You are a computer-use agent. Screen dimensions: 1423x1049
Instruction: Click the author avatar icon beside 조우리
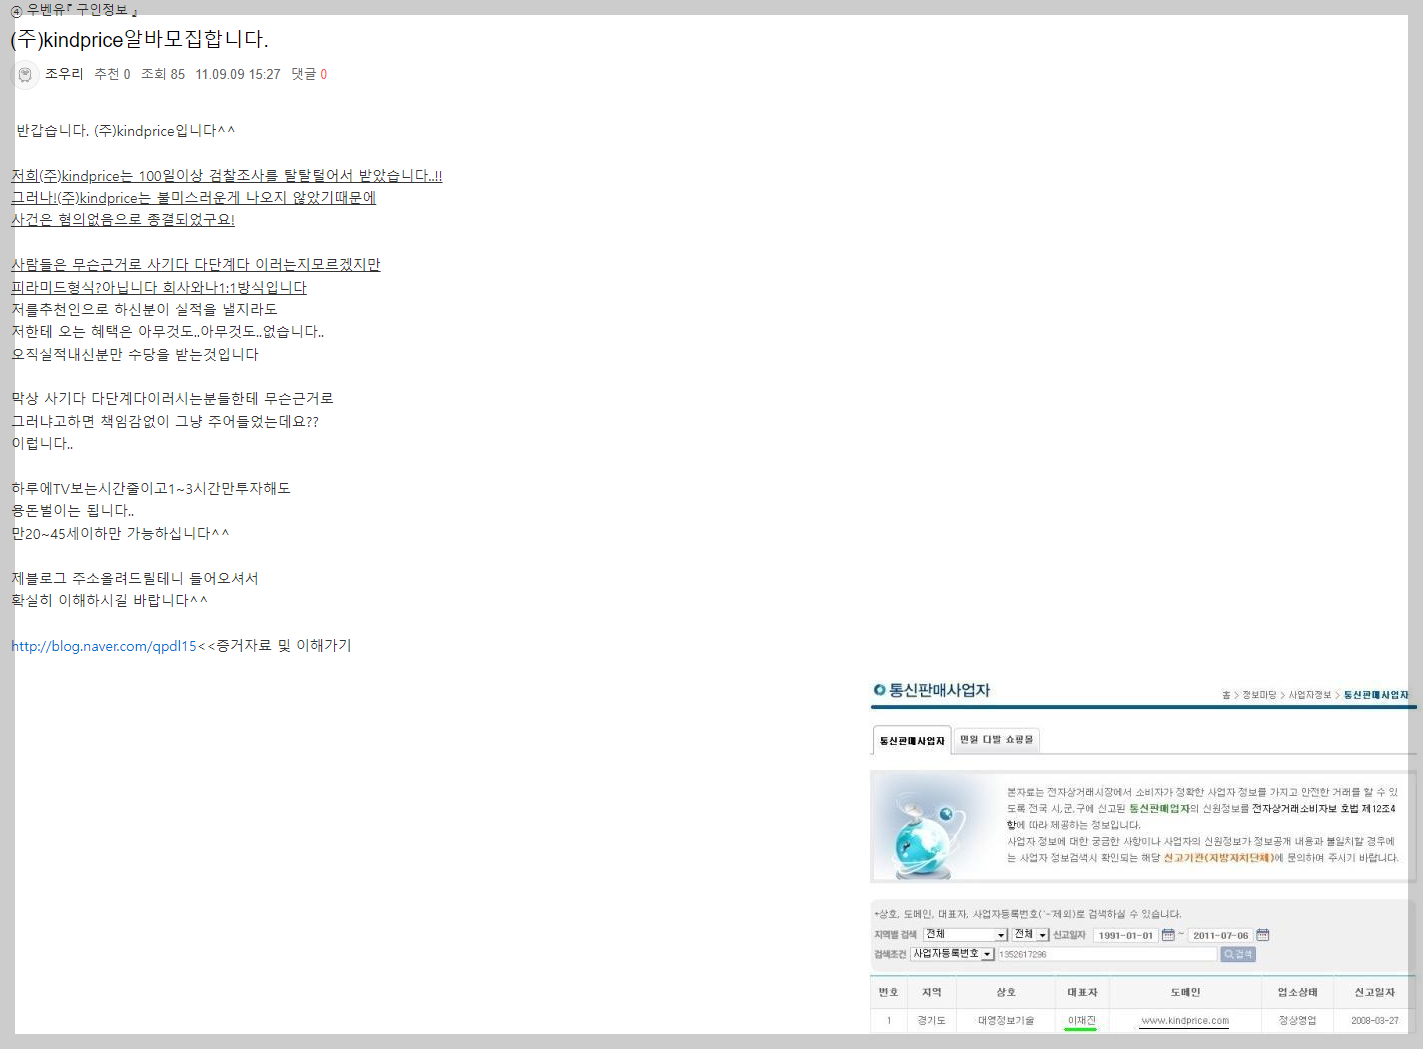25,75
